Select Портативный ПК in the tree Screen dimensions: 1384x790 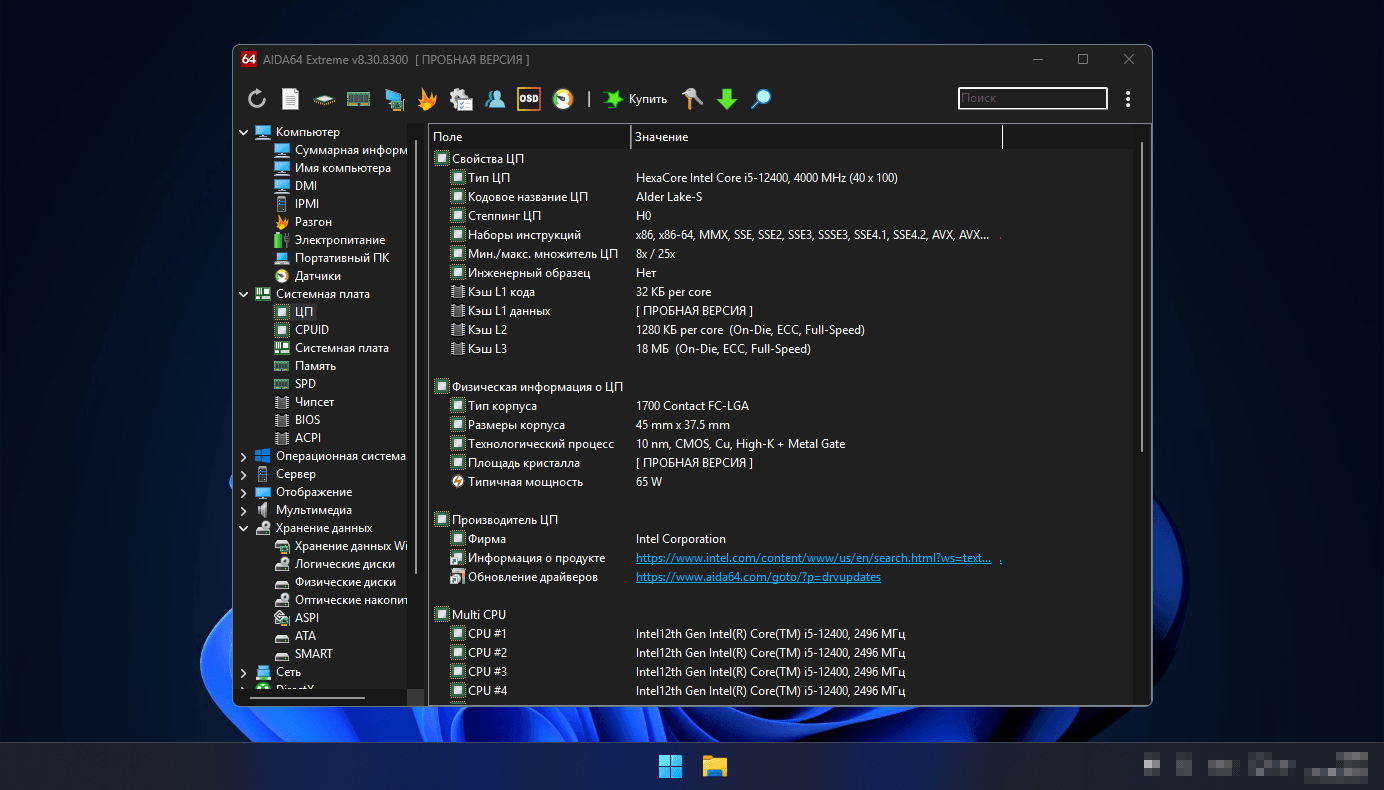(x=331, y=258)
